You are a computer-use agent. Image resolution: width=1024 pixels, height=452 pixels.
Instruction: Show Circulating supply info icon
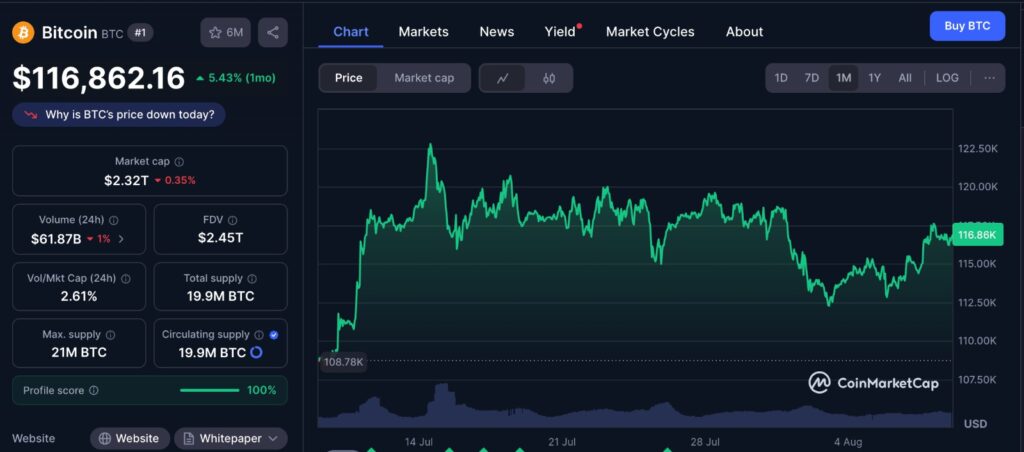tap(259, 334)
